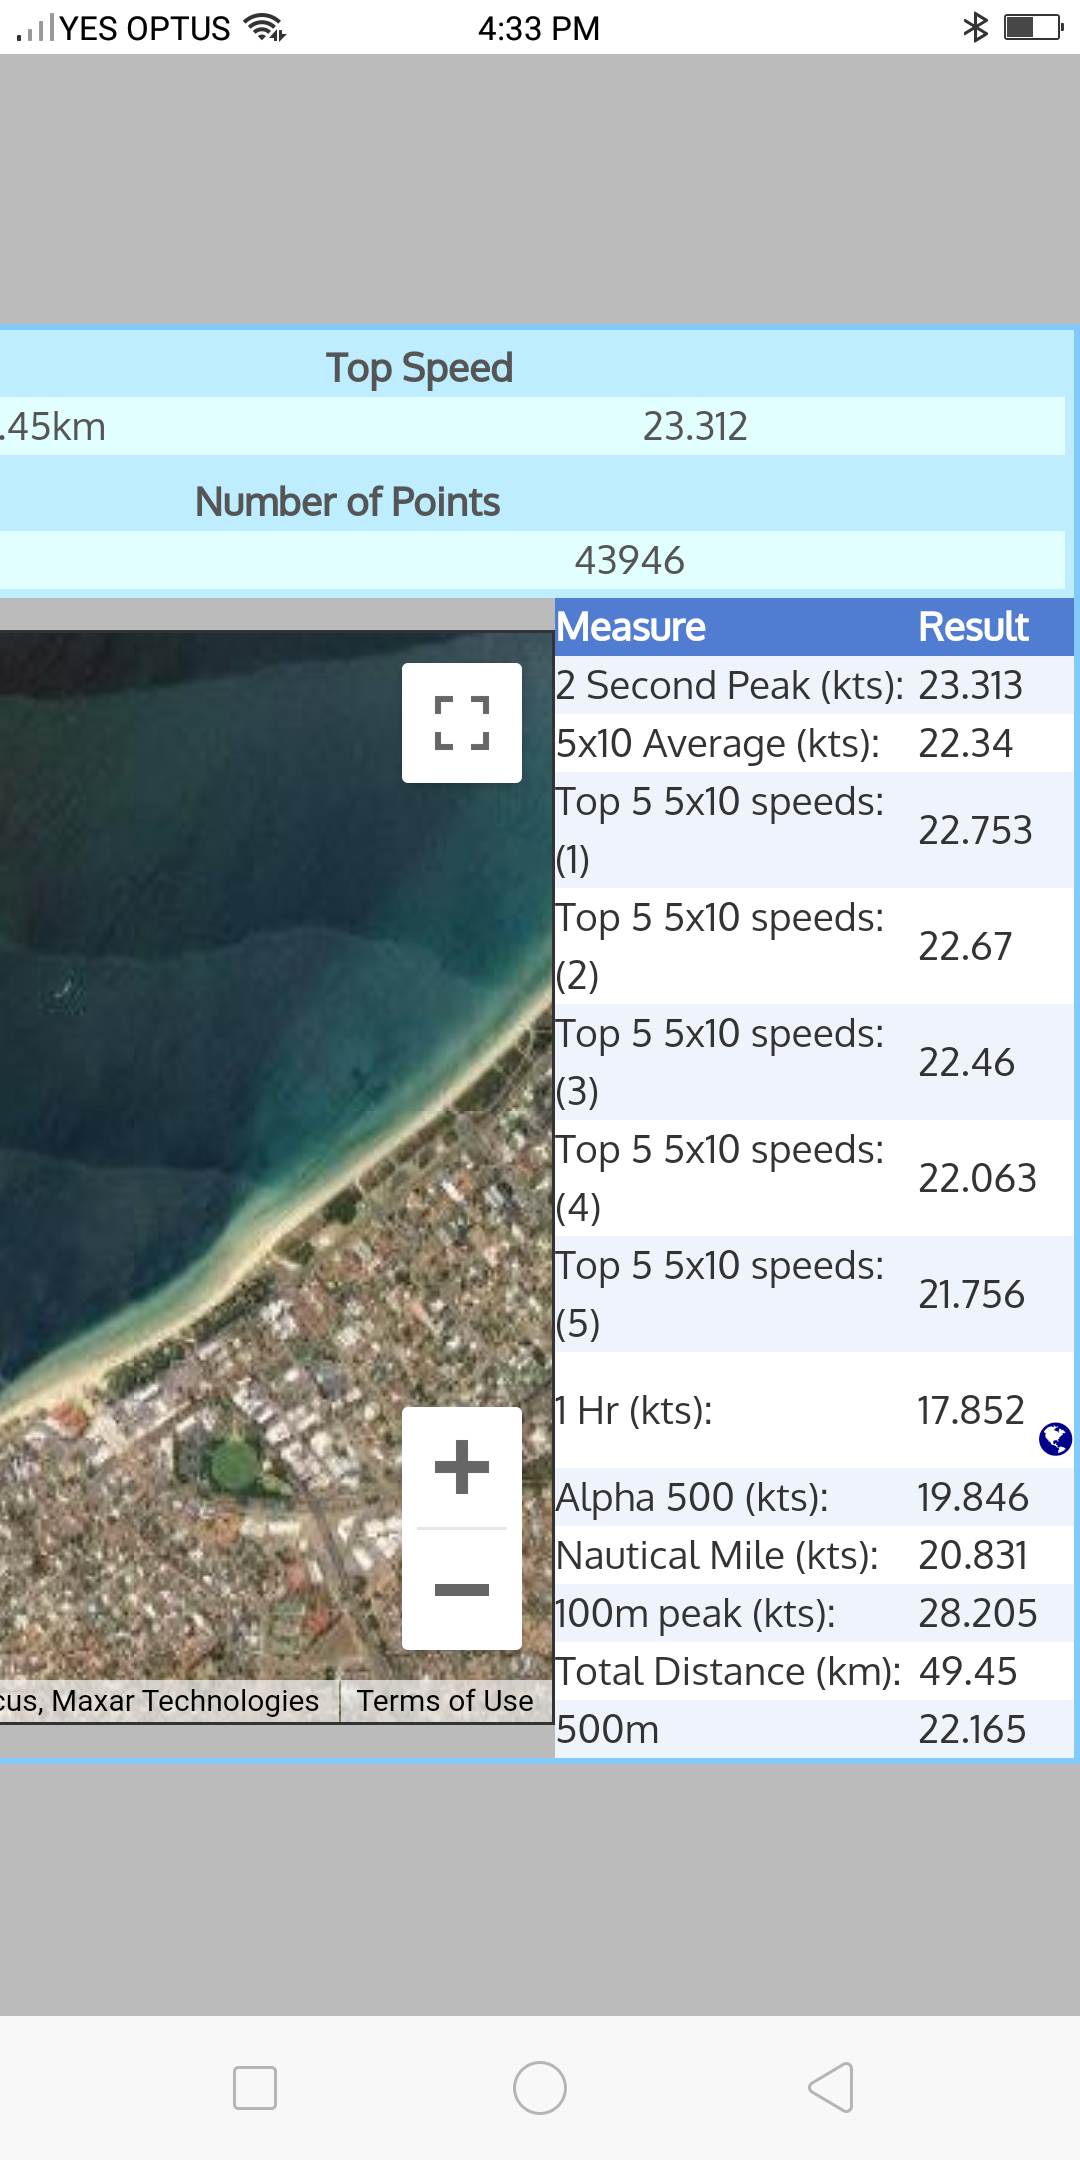Tap the Android back button
1080x2160 pixels.
830,2087
